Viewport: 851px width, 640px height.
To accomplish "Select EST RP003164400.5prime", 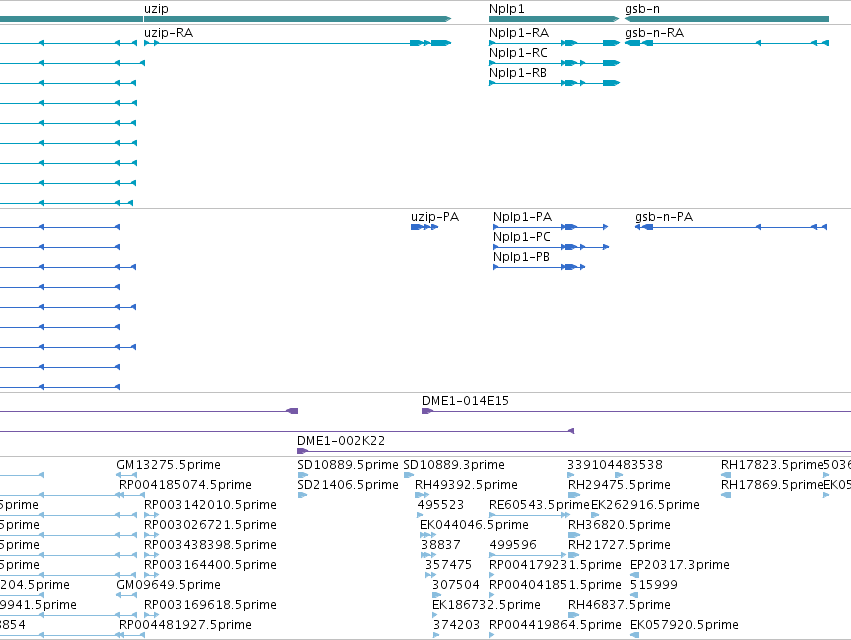I will [210, 565].
